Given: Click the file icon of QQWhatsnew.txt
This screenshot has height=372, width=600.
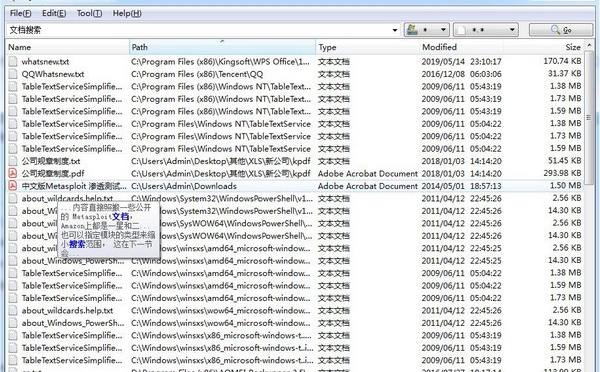Looking at the screenshot, I should [x=13, y=74].
